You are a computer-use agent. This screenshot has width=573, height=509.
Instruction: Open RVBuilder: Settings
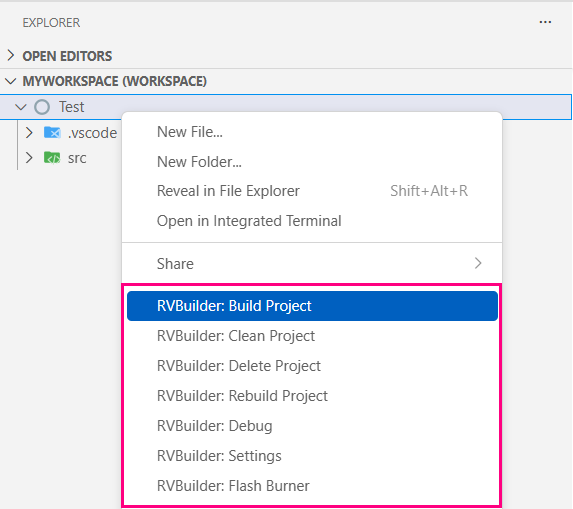point(312,456)
